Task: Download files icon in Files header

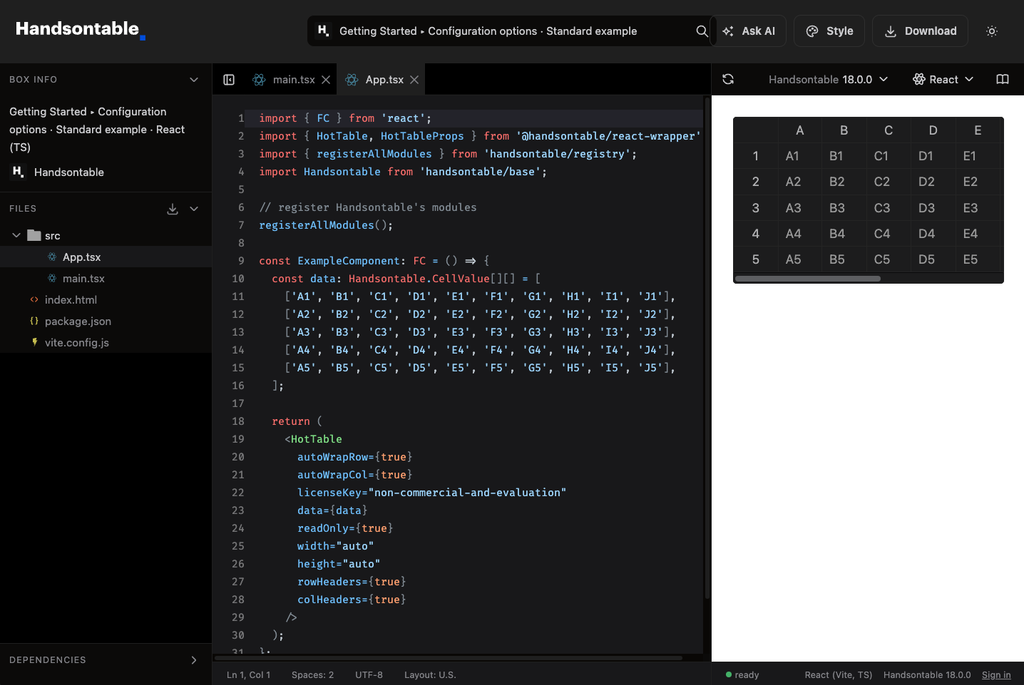Action: click(x=172, y=209)
